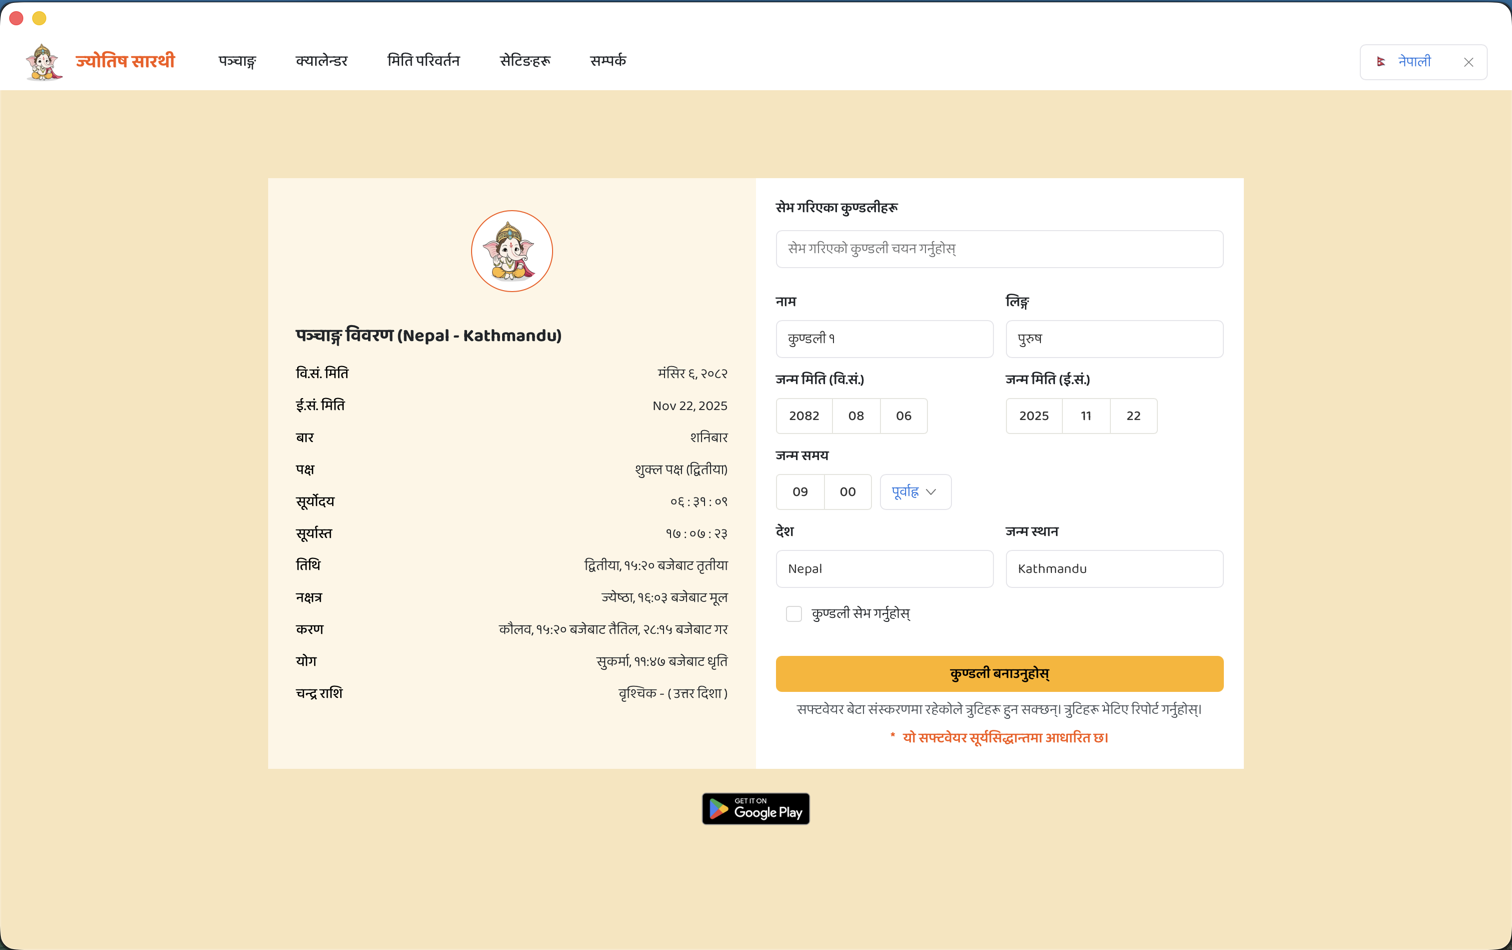Click the Nepal flag icon beside नेपाली
Screen dimensions: 1512x950
tap(1383, 61)
